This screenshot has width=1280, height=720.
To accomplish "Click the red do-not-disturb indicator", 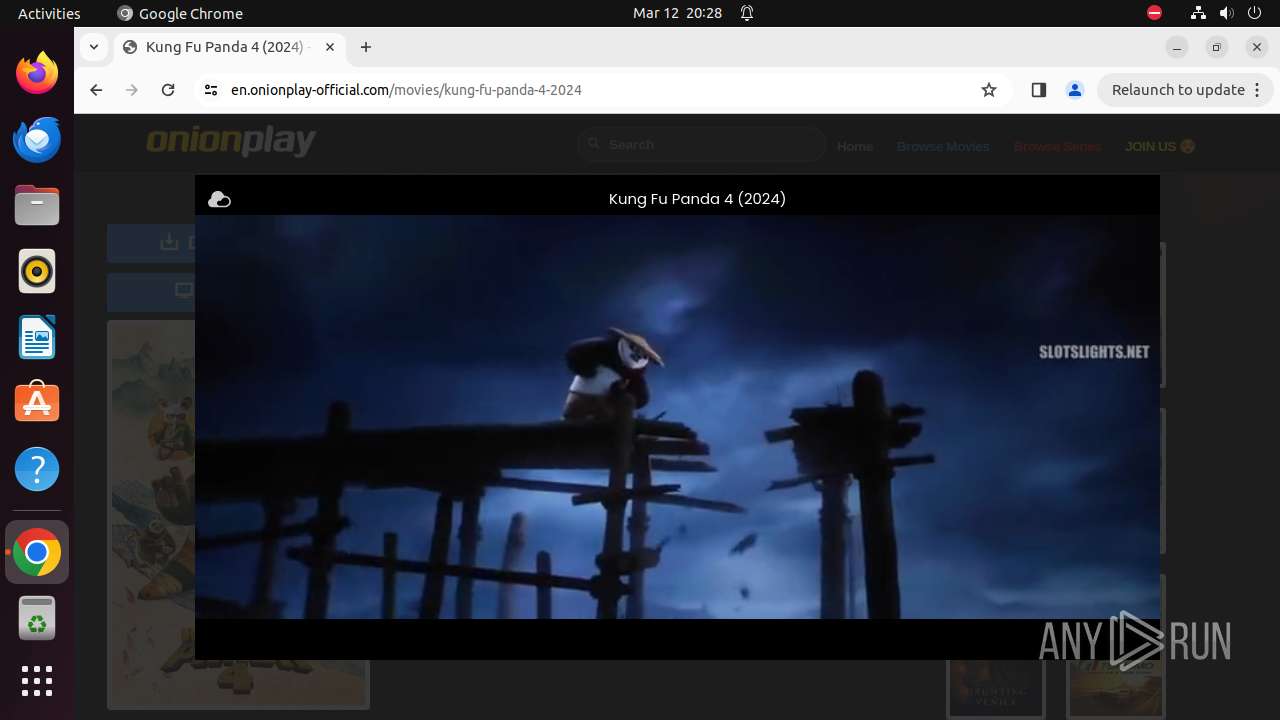I will point(1154,13).
